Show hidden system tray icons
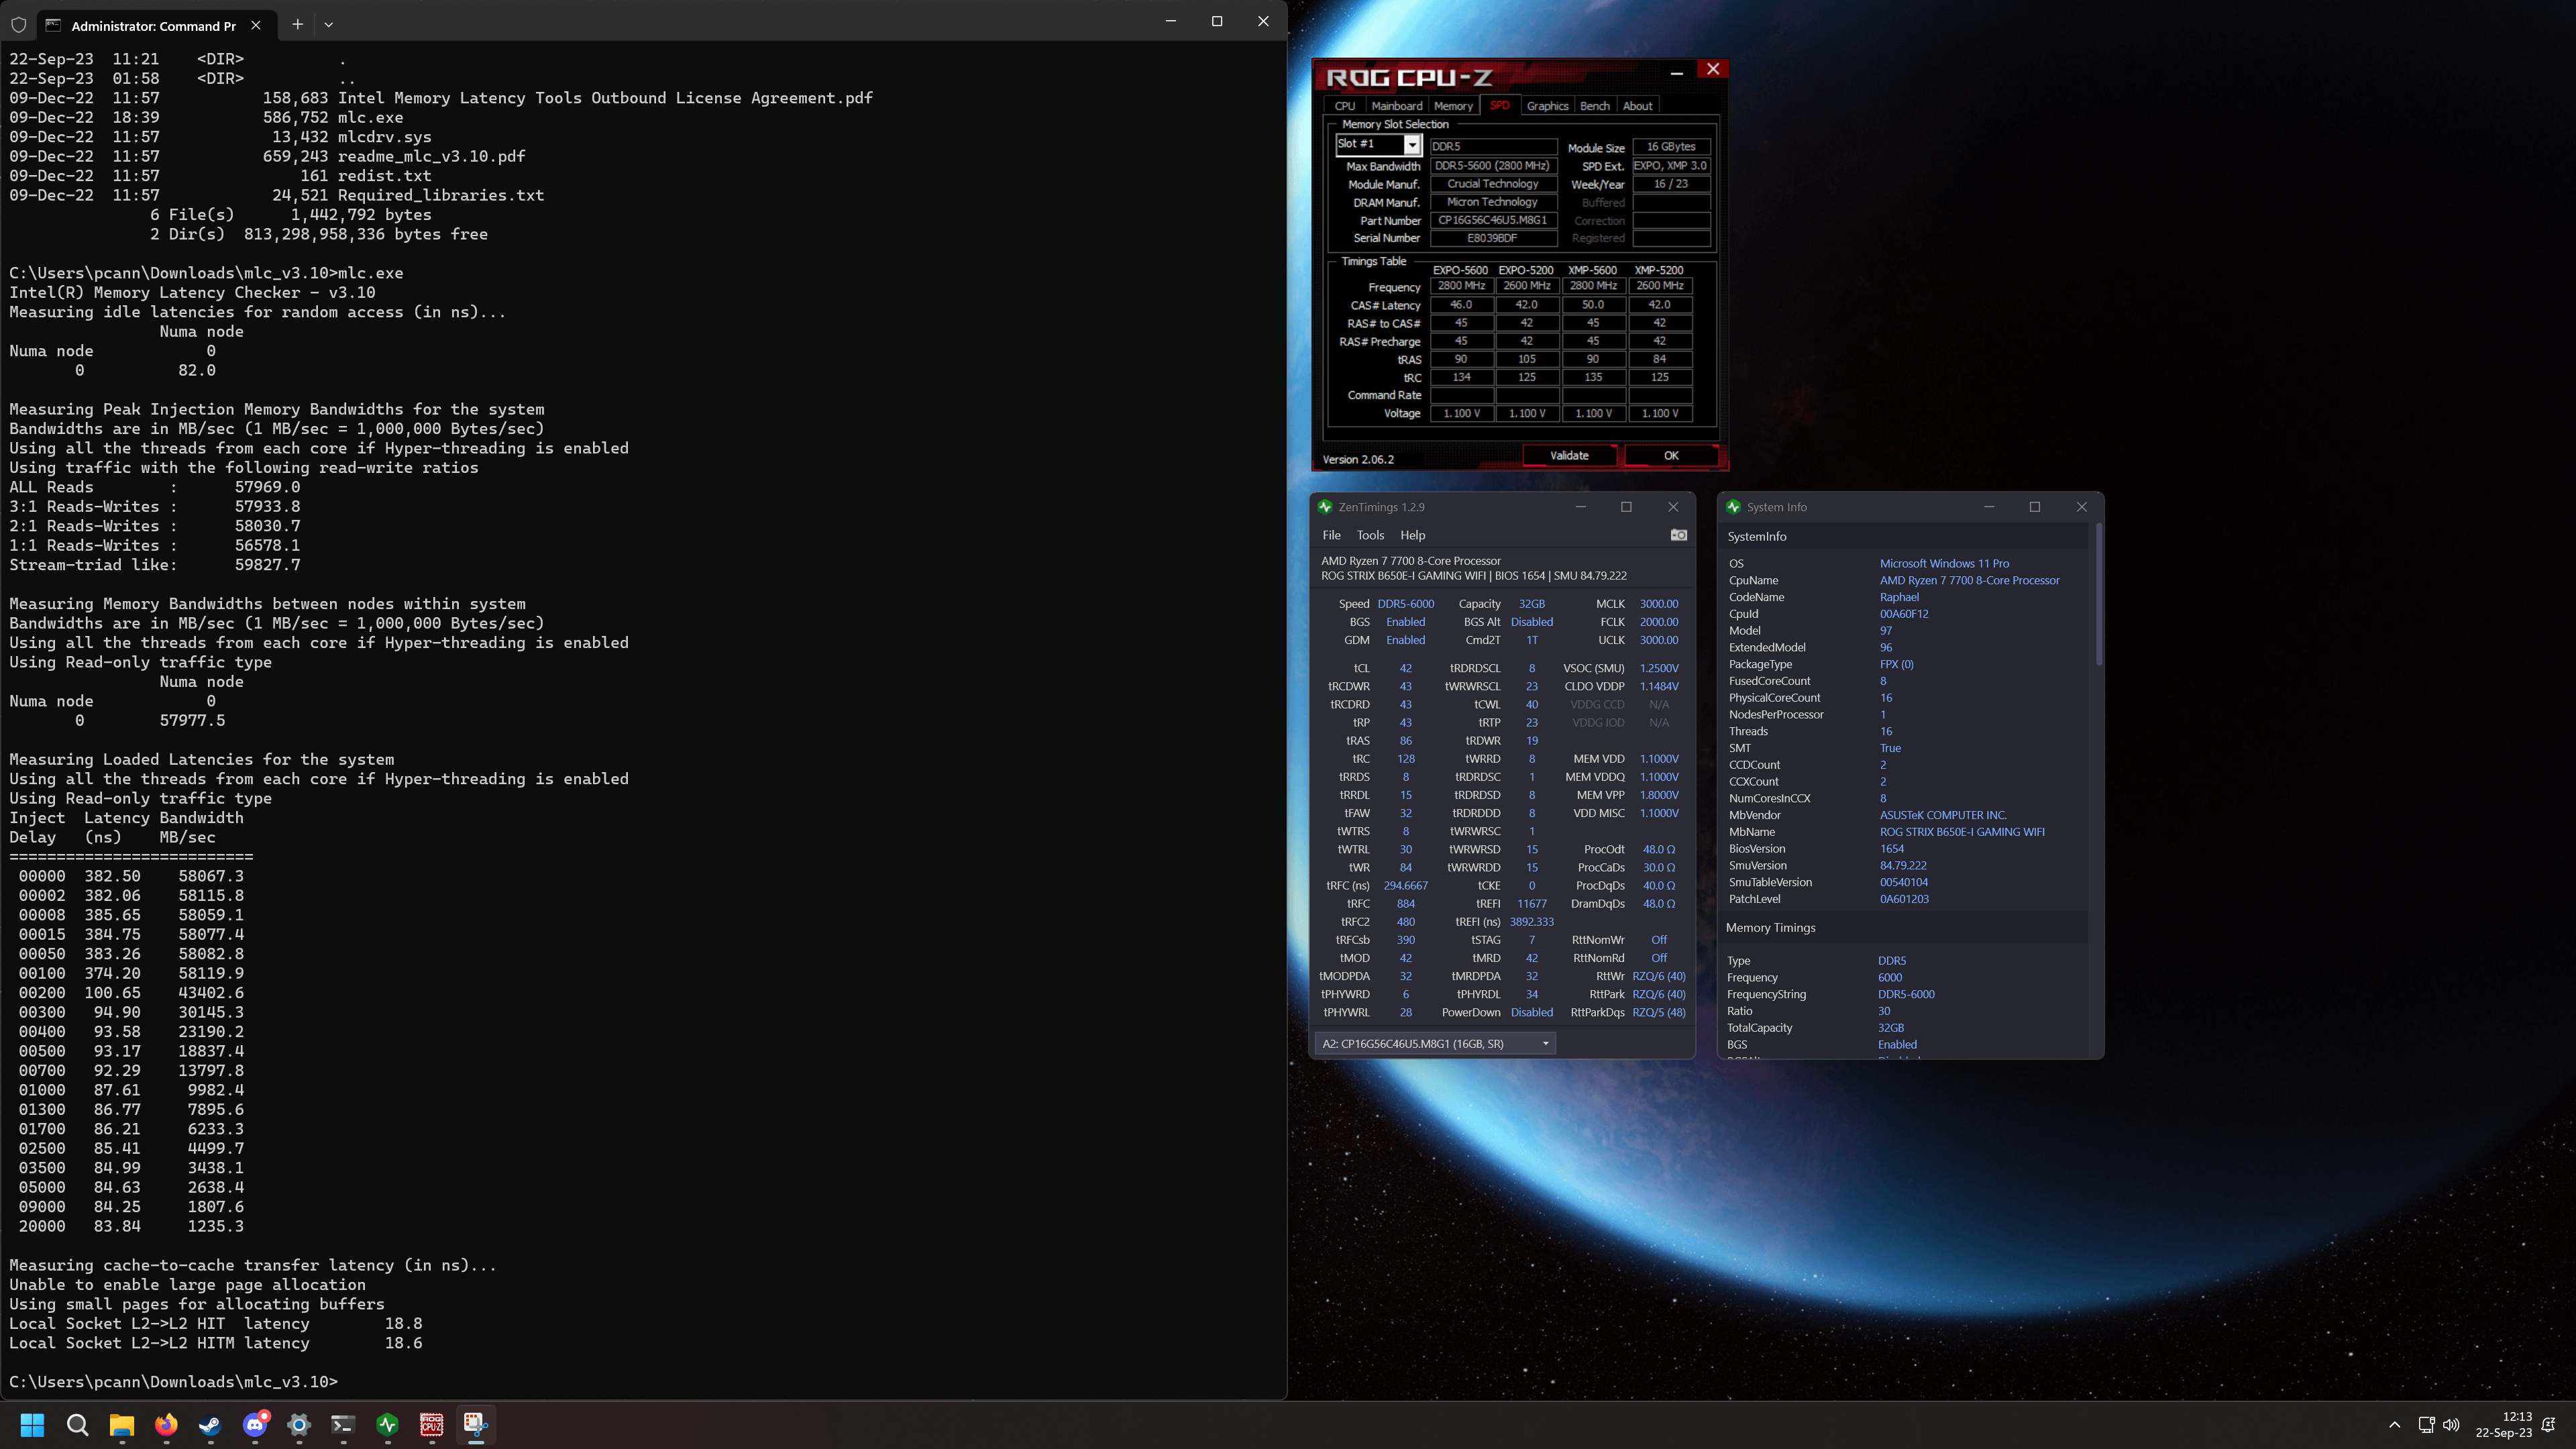The width and height of the screenshot is (2576, 1449). coord(2394,1424)
